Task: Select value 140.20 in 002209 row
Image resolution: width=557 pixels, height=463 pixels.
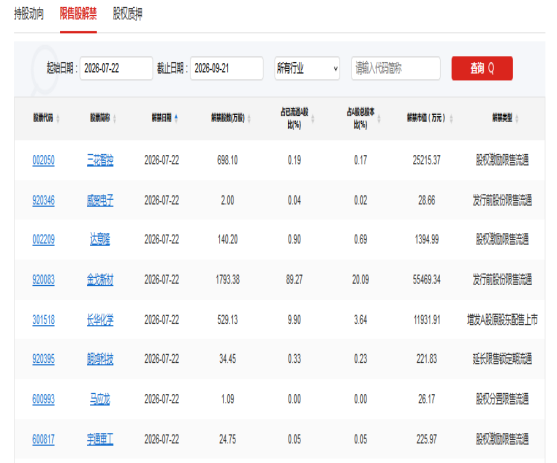Action: click(x=228, y=239)
